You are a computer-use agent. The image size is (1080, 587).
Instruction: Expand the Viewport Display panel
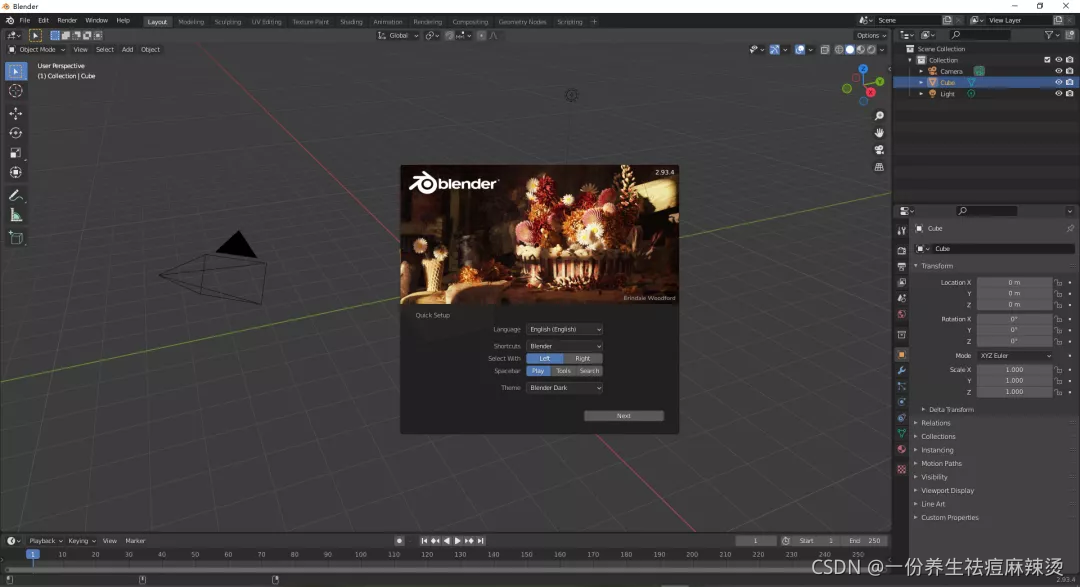click(947, 491)
